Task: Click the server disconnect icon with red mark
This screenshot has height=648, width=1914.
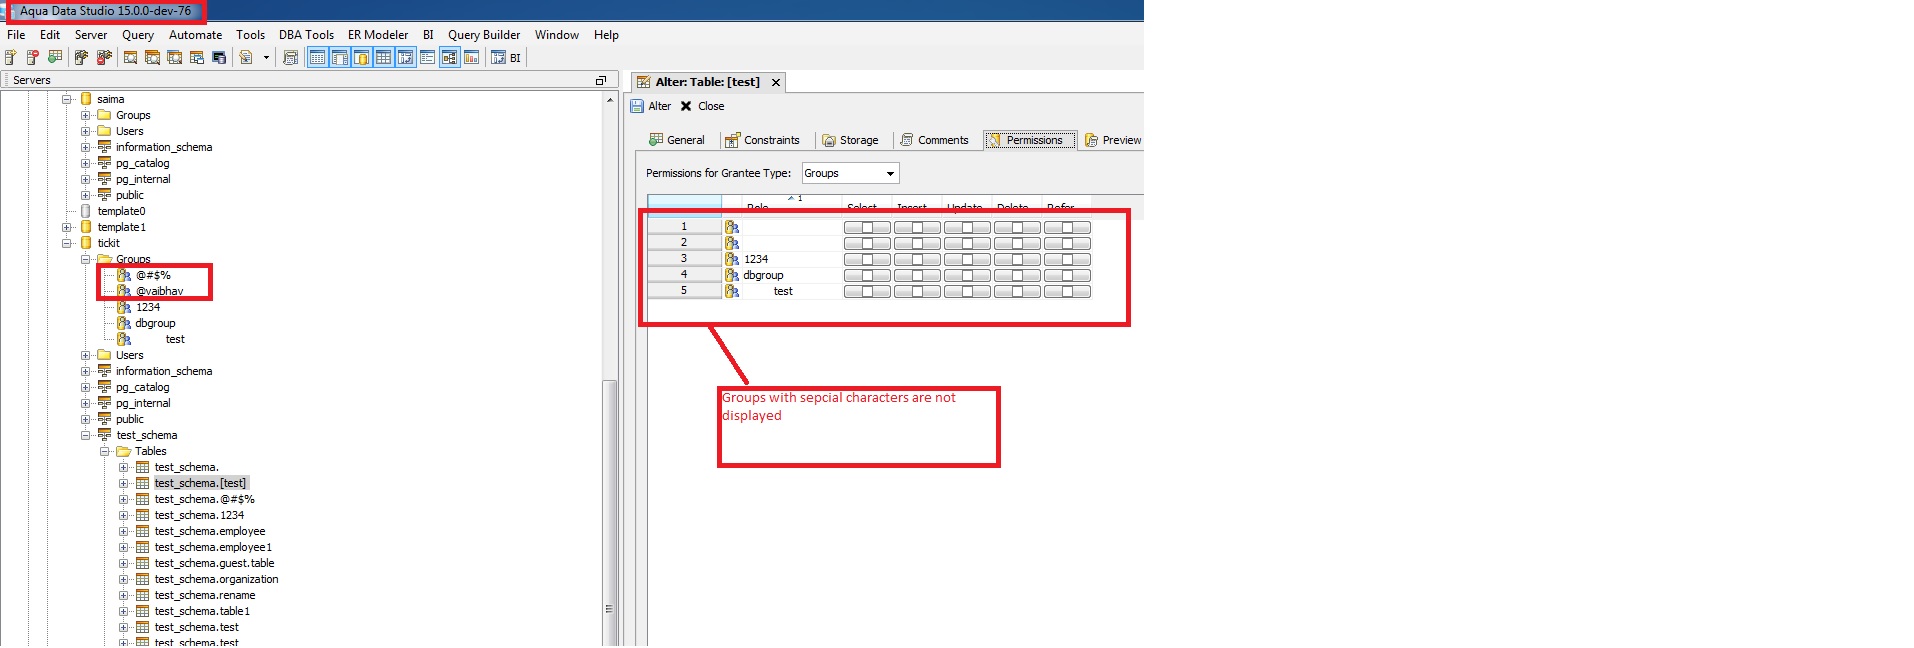Action: pos(104,57)
